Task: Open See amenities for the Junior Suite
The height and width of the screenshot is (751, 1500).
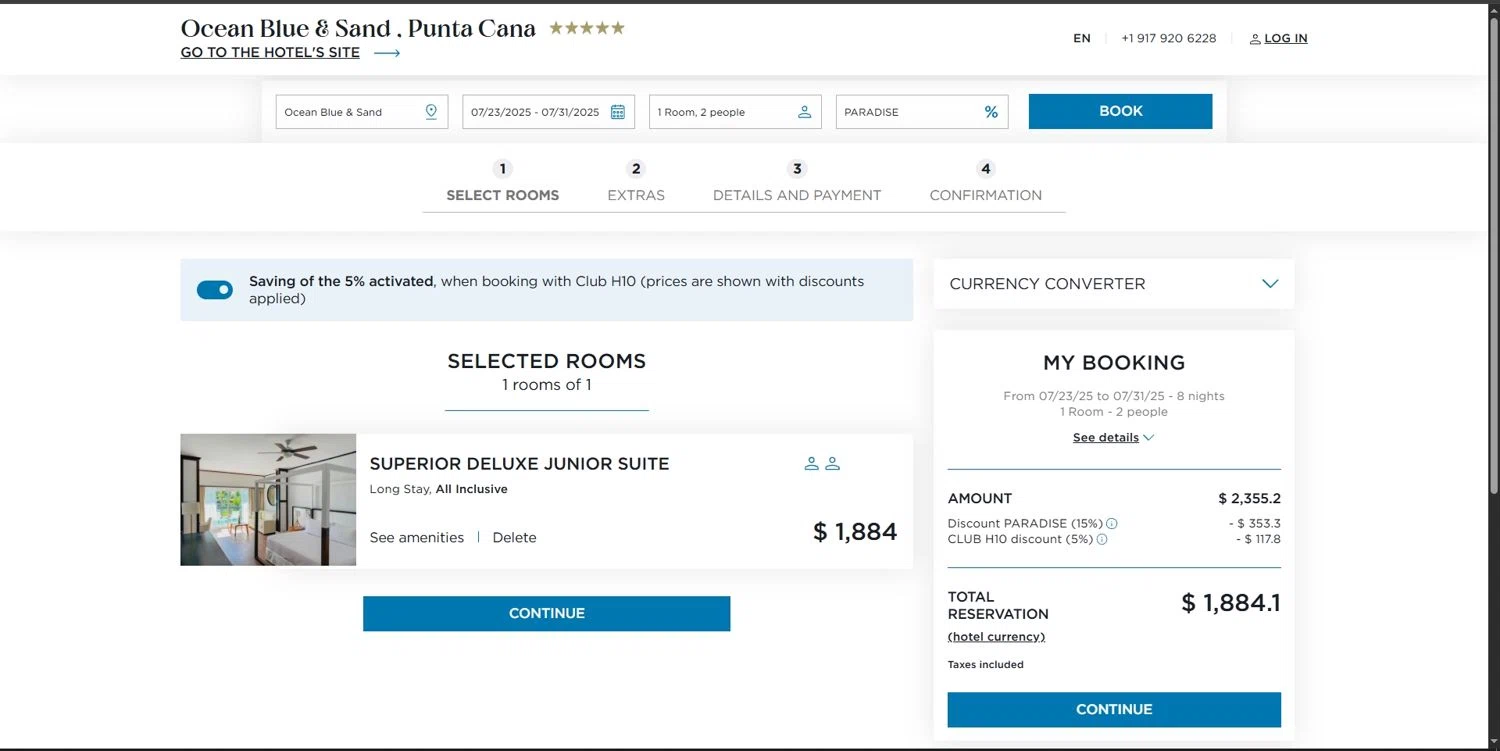Action: pos(417,538)
